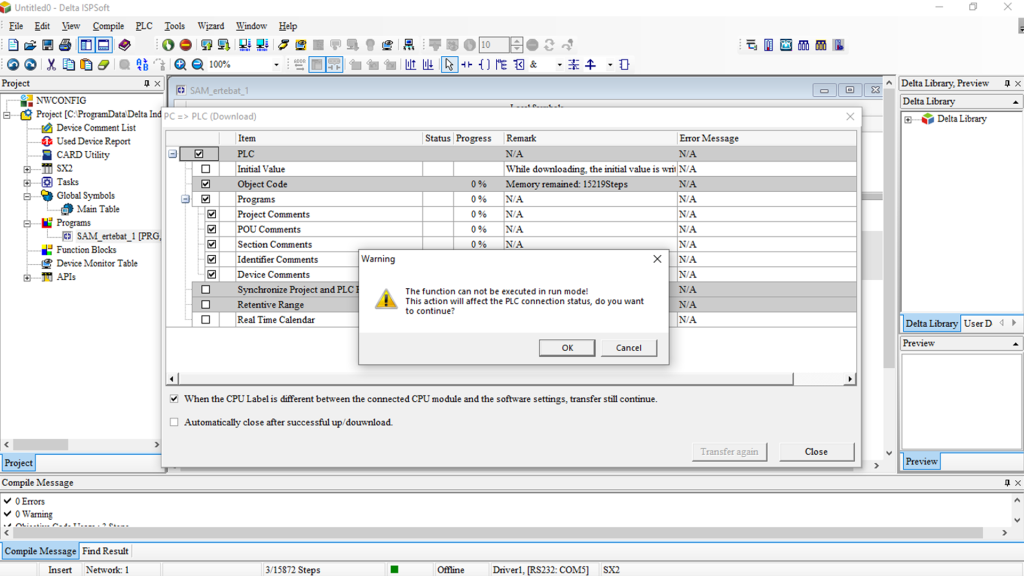Open the File menu
This screenshot has width=1024, height=576.
click(16, 26)
